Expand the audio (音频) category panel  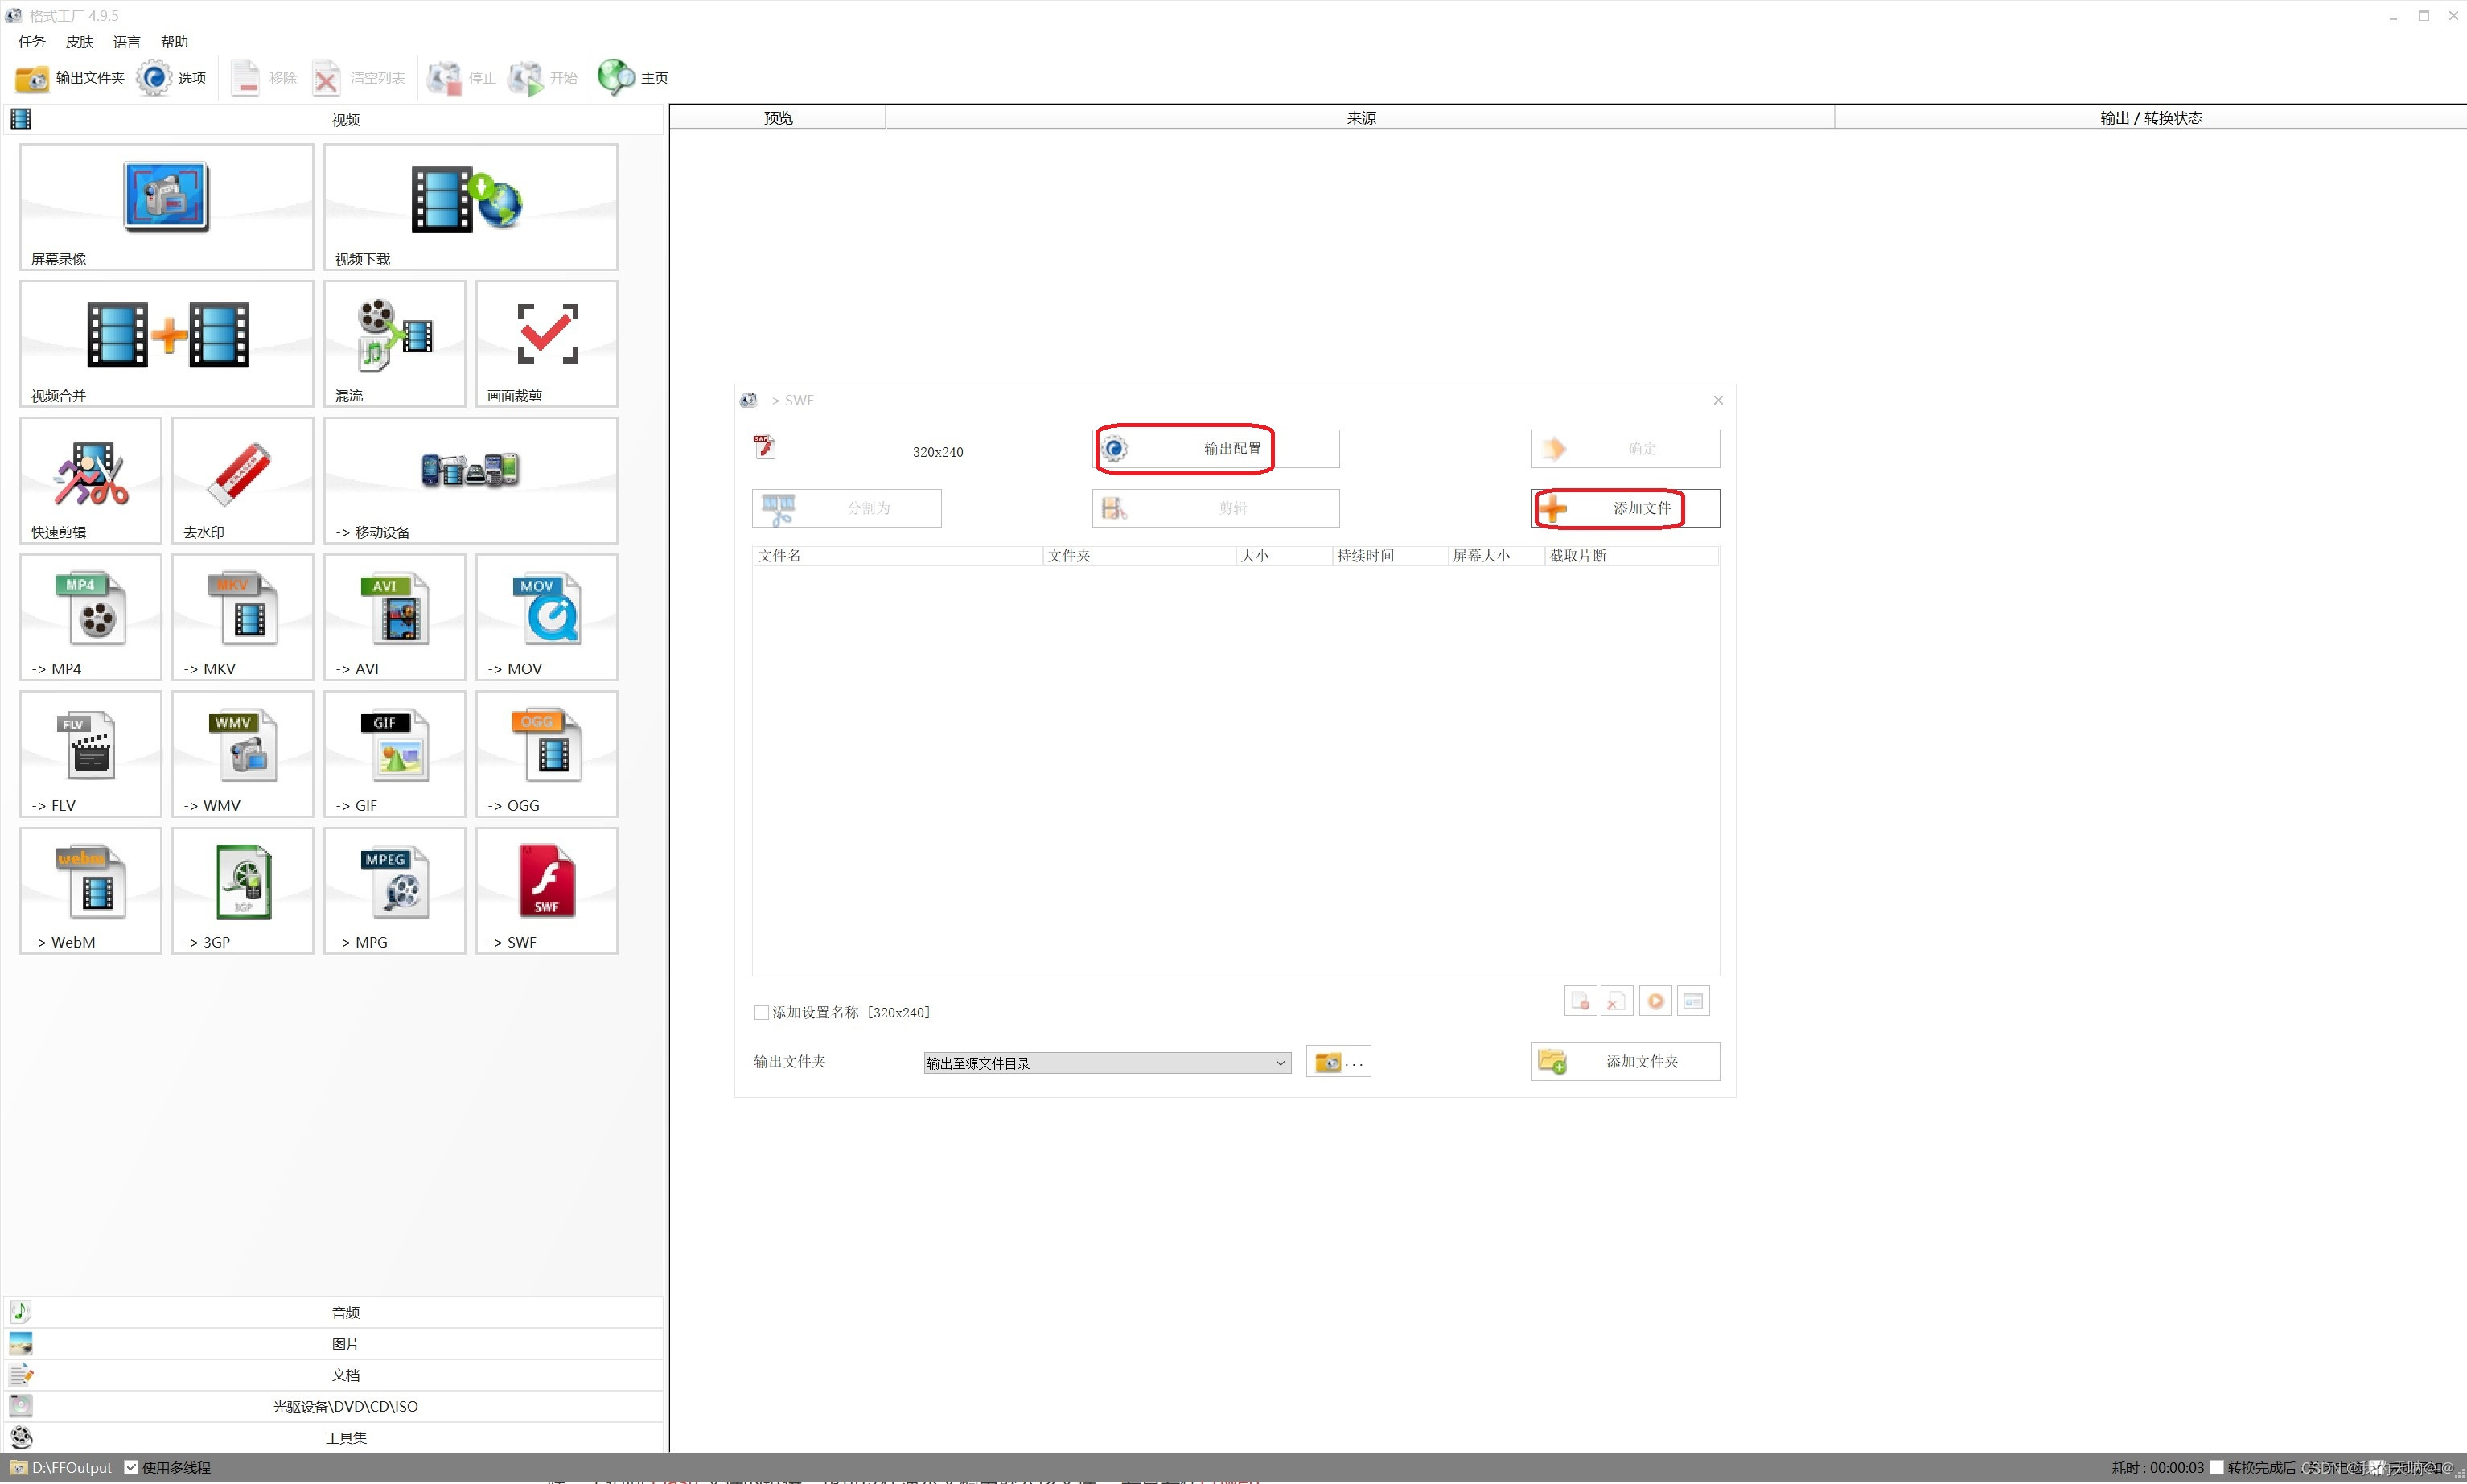345,1312
